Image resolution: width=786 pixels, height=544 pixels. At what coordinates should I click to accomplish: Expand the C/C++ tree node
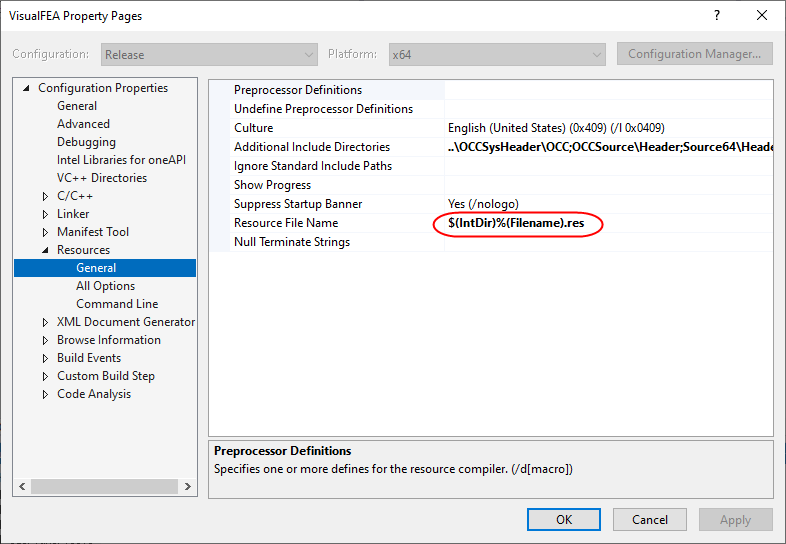coord(45,197)
